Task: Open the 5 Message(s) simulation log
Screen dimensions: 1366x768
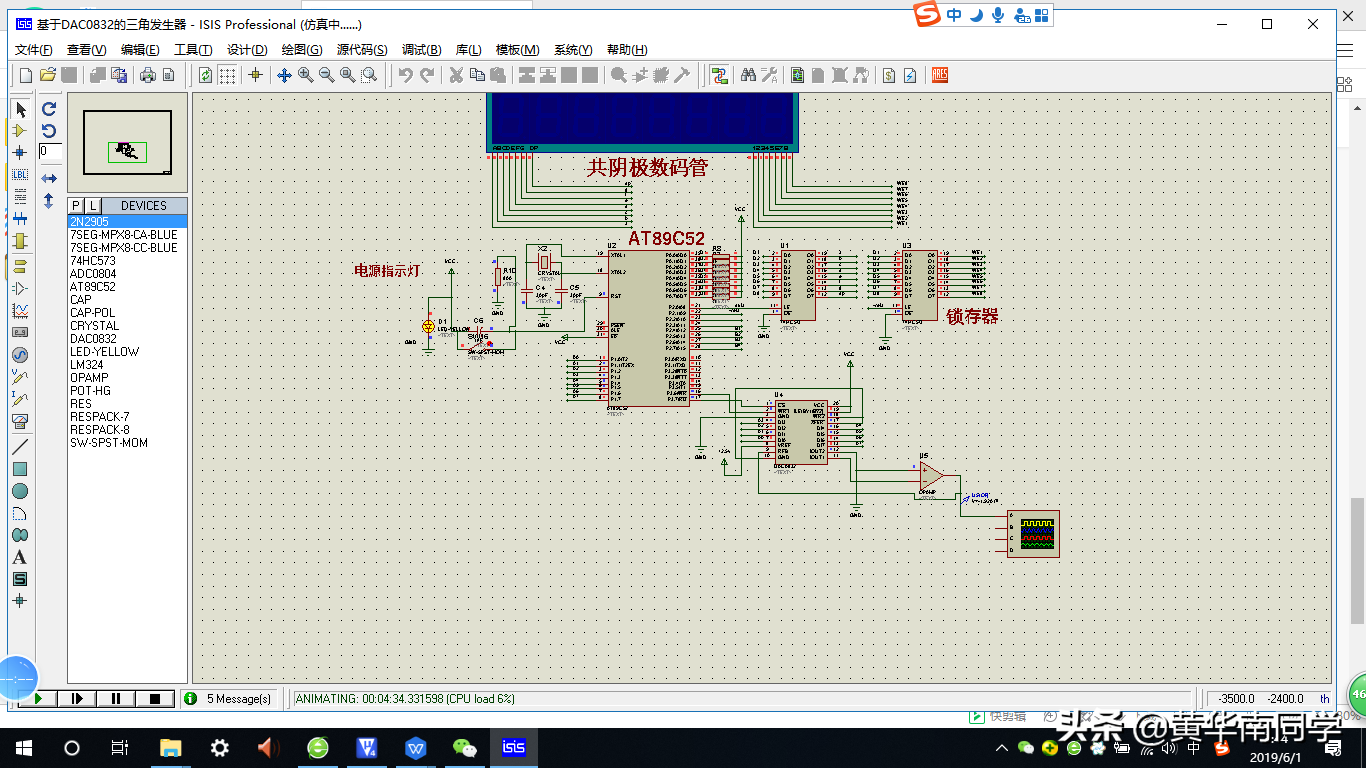Action: click(x=238, y=699)
